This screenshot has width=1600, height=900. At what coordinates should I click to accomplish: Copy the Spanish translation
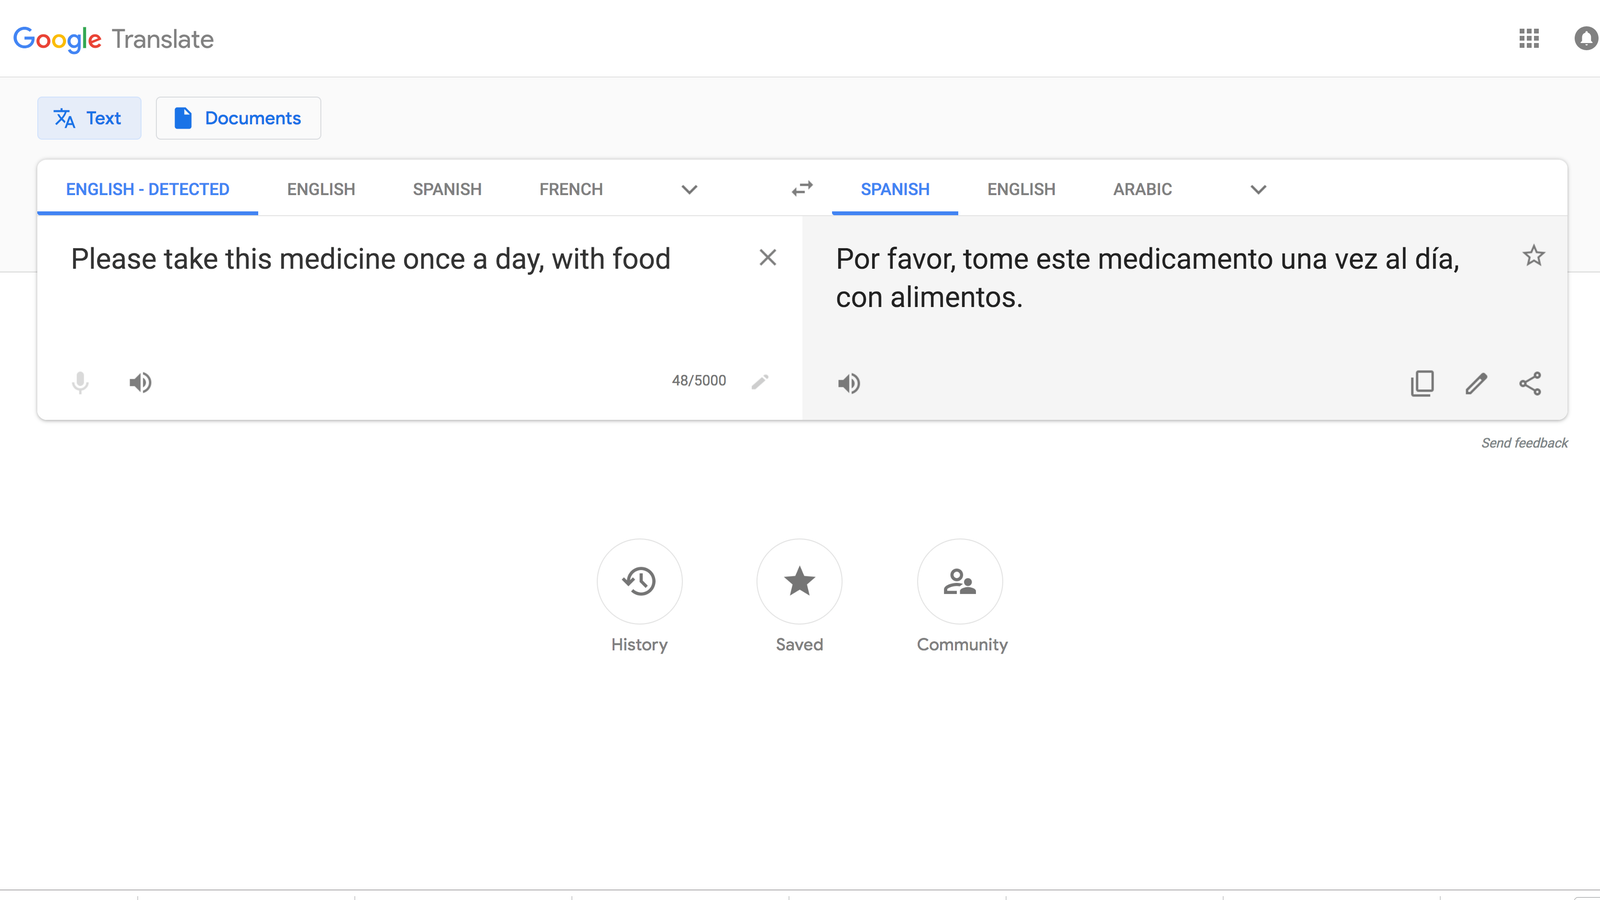[1422, 384]
